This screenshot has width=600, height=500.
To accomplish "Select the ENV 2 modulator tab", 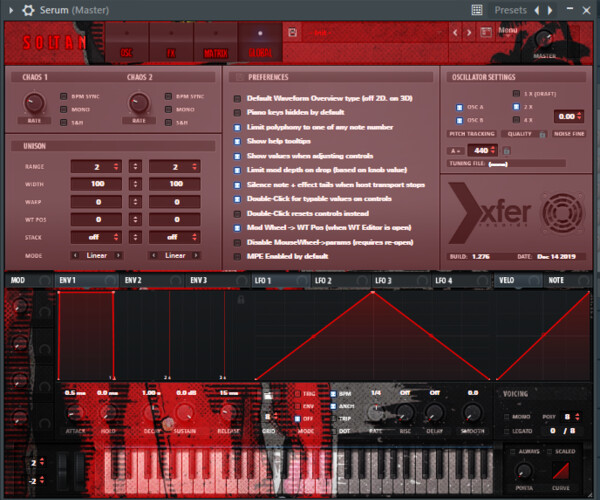I will click(152, 280).
